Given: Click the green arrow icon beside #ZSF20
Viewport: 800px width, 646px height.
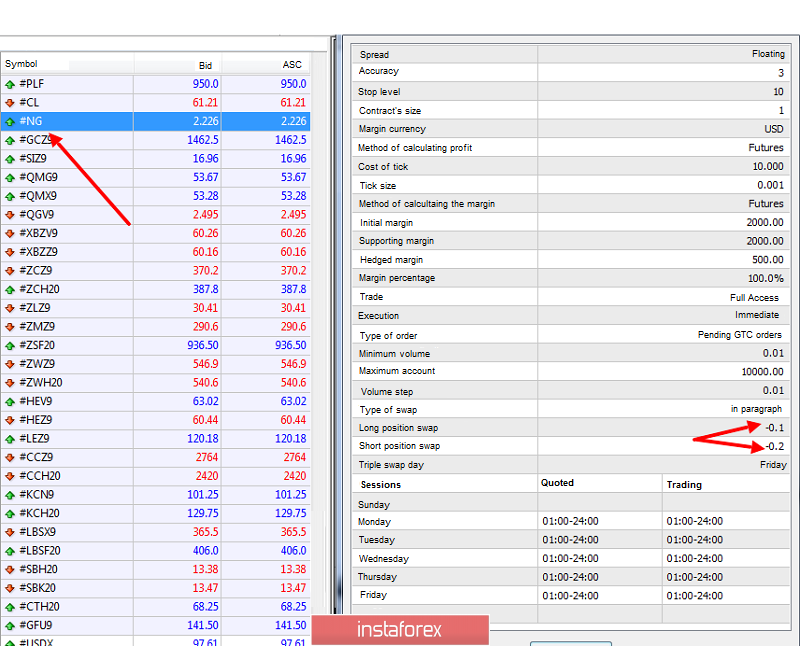Looking at the screenshot, I should pos(10,346).
